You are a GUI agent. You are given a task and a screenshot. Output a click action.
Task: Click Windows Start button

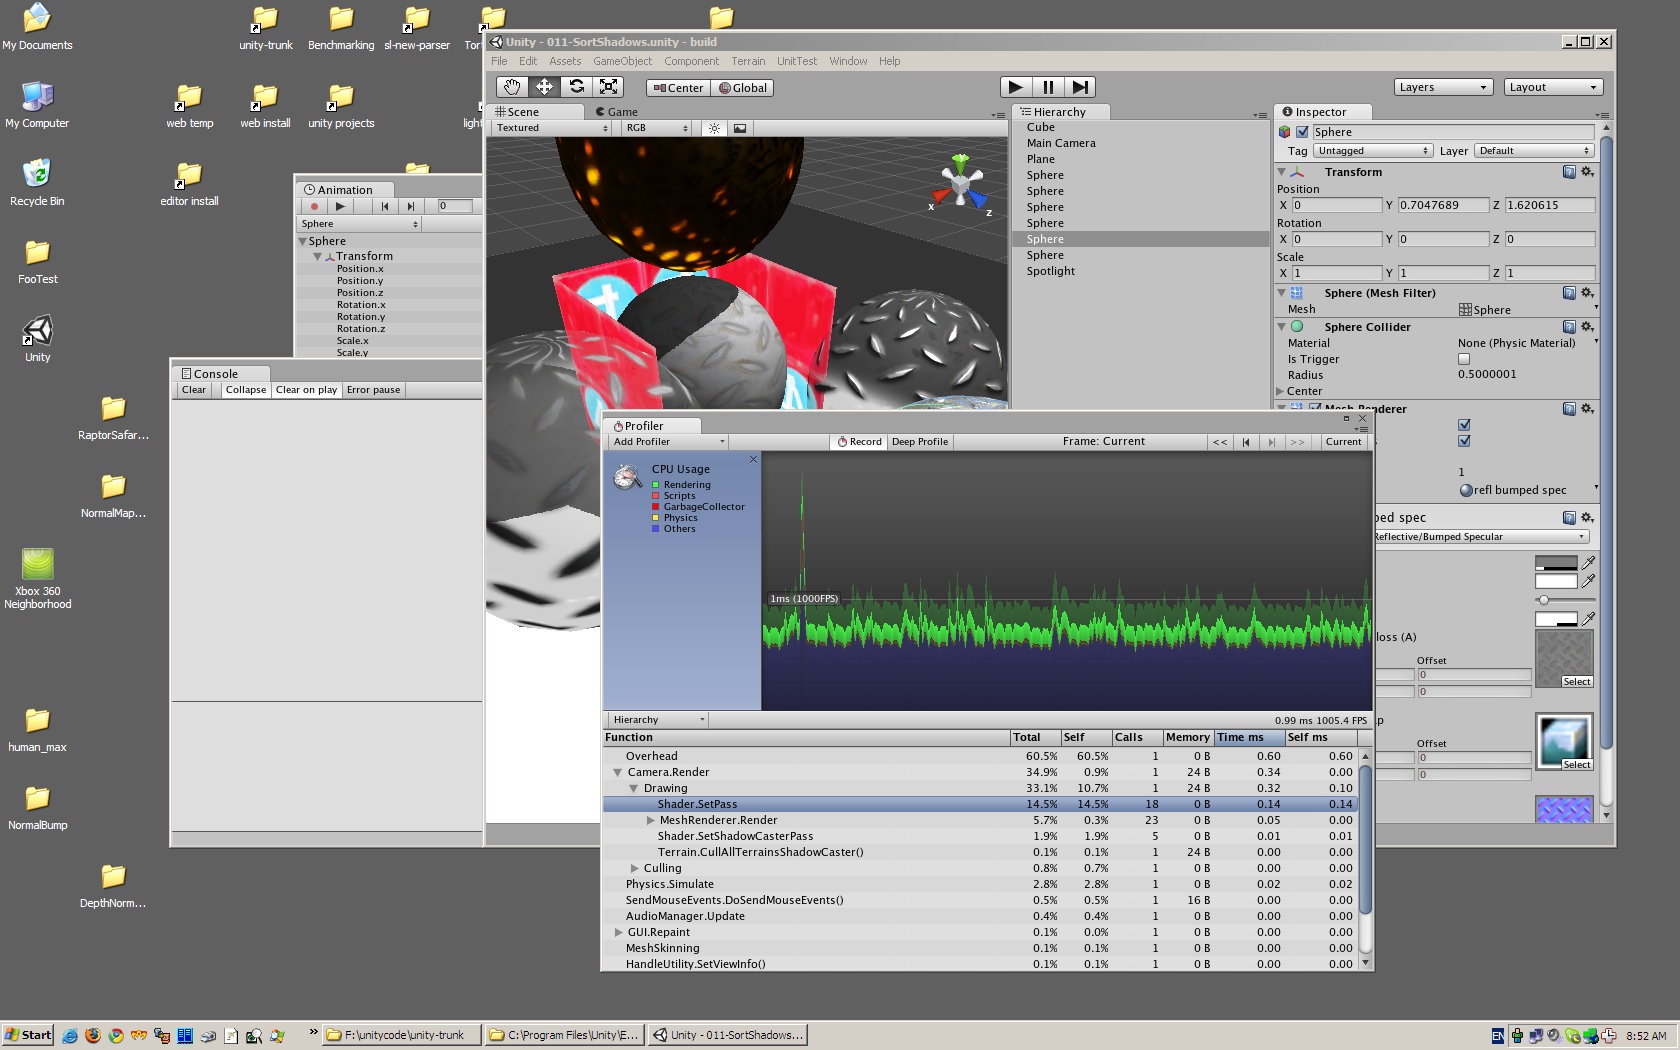(x=28, y=1035)
